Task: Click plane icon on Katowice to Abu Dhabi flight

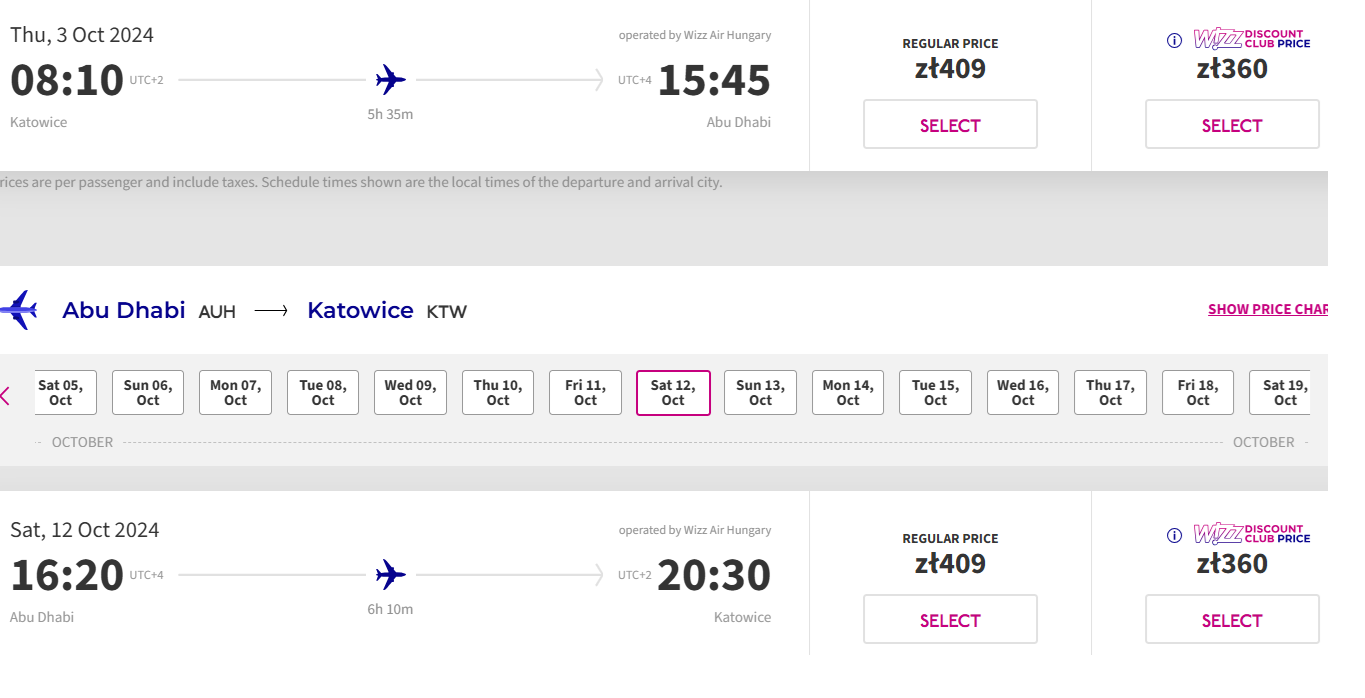Action: [391, 79]
